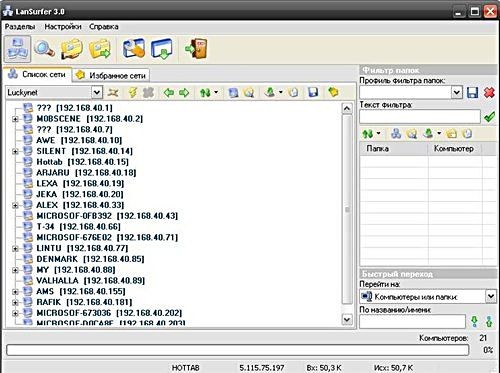The height and width of the screenshot is (373, 500).
Task: Click the lightning bolt icon
Action: click(x=133, y=92)
